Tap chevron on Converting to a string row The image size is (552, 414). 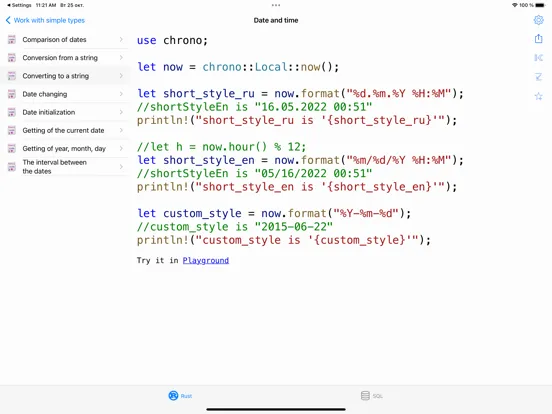[121, 76]
